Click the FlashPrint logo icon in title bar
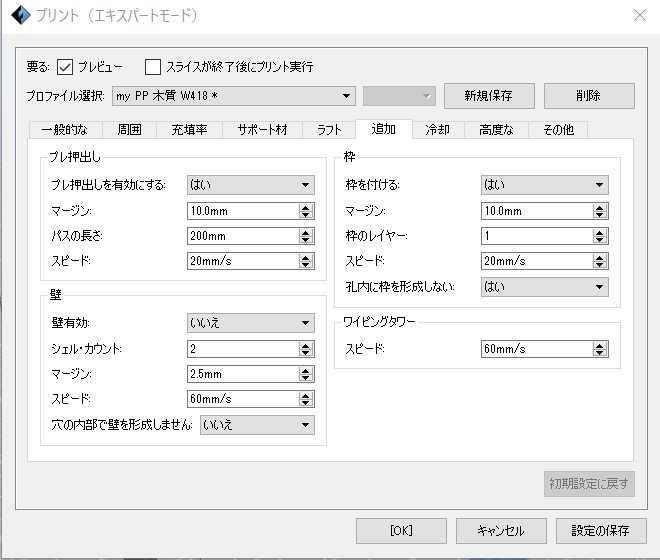660x560 pixels. (21, 16)
